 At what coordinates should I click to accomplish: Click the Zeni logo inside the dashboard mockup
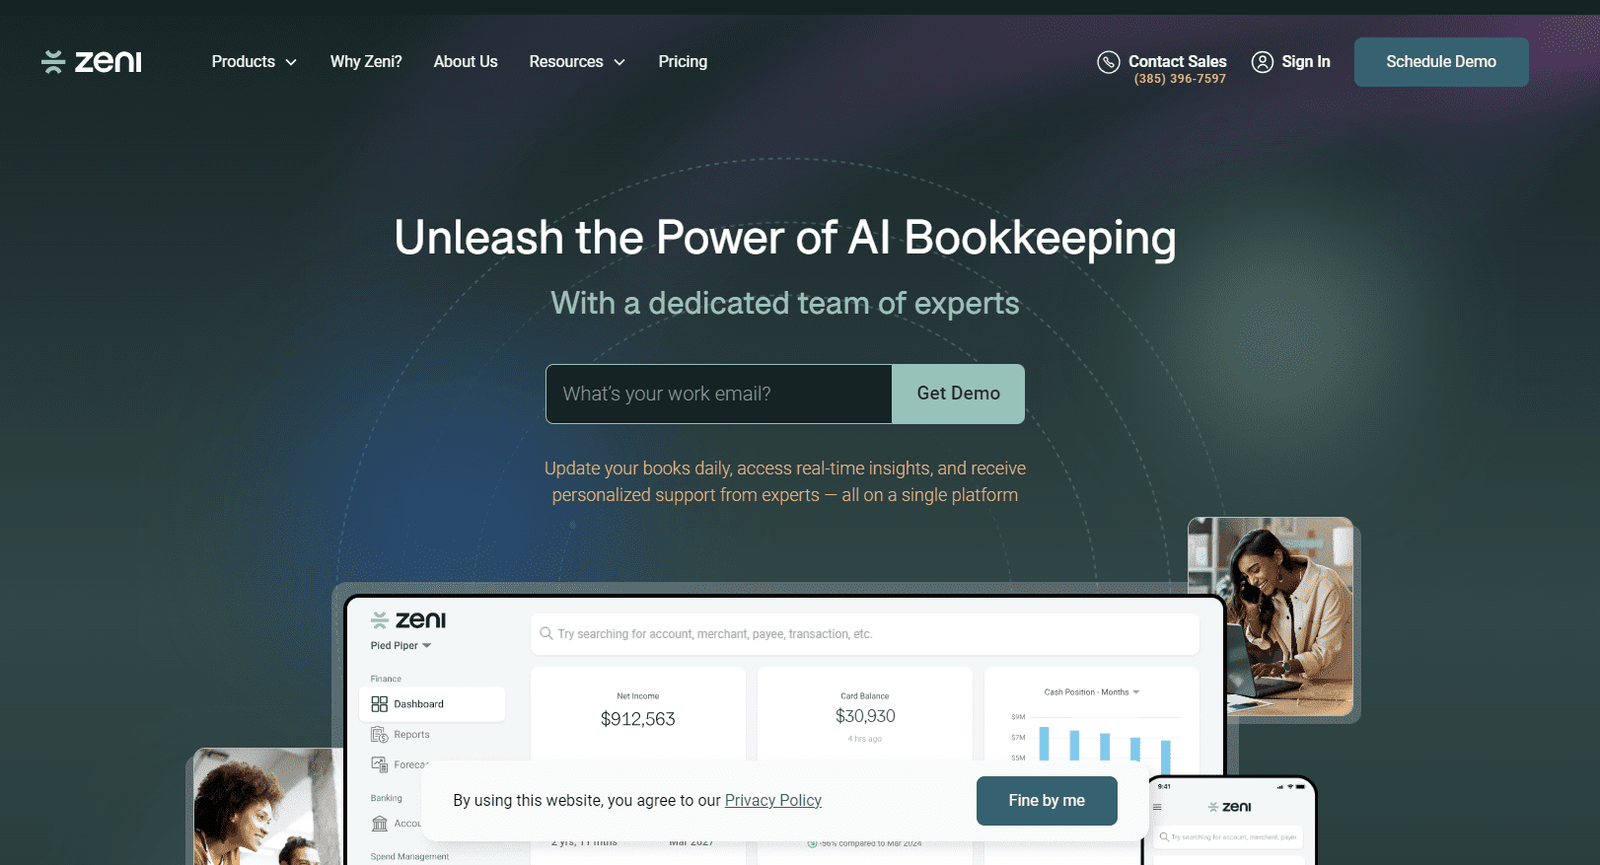(x=408, y=620)
